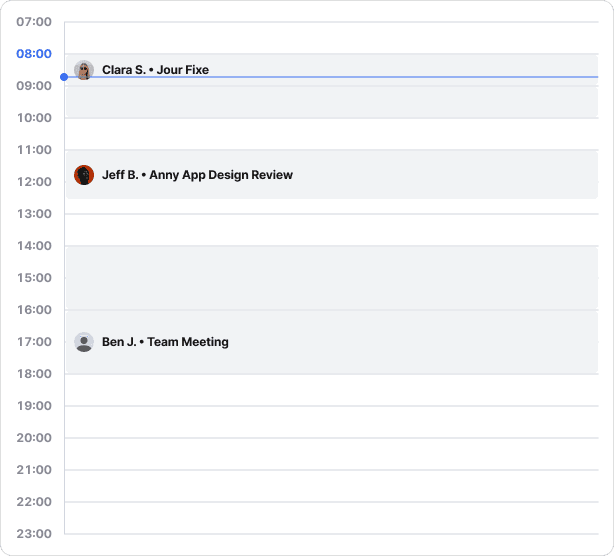Click the 'Anny App Design Review' title text
The image size is (614, 556).
[221, 175]
